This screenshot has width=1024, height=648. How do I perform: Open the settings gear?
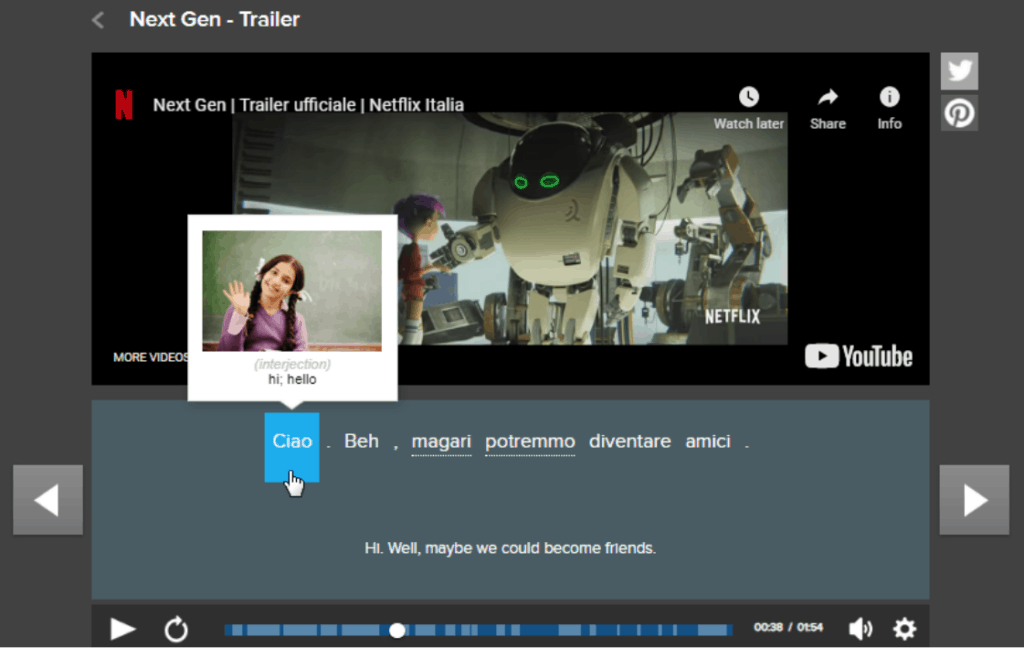(904, 628)
